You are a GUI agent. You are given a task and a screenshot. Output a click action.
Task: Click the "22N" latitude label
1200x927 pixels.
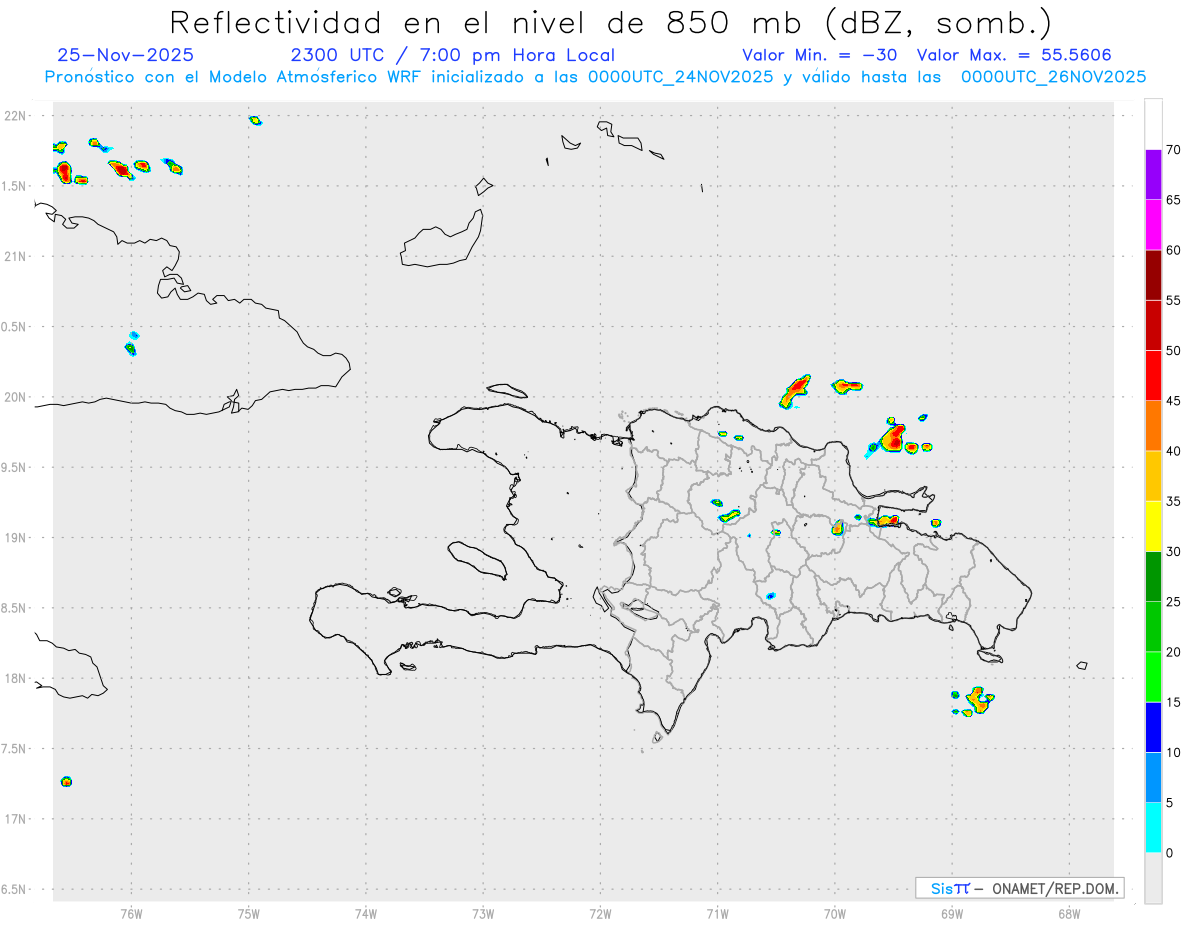(x=17, y=116)
